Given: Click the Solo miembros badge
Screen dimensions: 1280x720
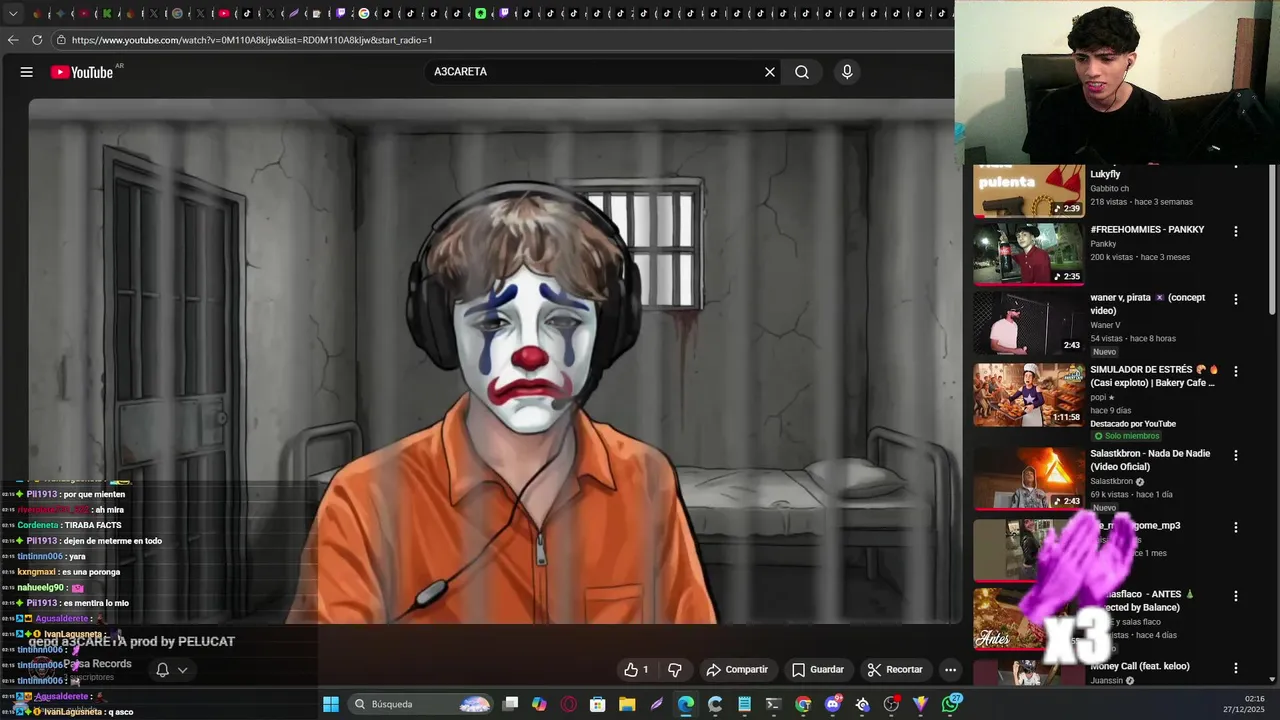Looking at the screenshot, I should pos(1127,436).
